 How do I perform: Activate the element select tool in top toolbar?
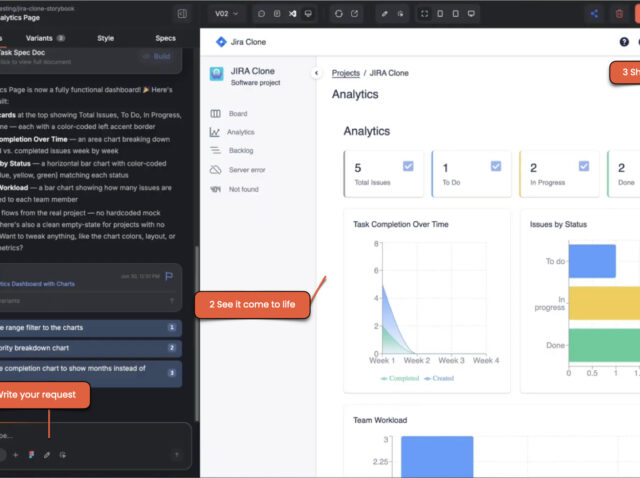pos(400,14)
